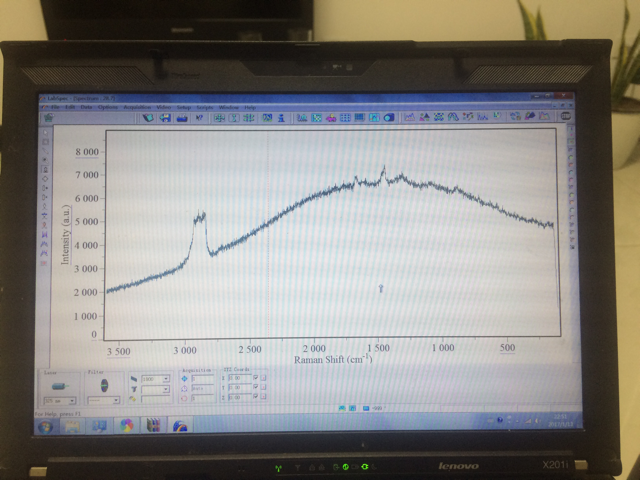Click the open file toolbar icon
The width and height of the screenshot is (640, 480).
[x=148, y=118]
